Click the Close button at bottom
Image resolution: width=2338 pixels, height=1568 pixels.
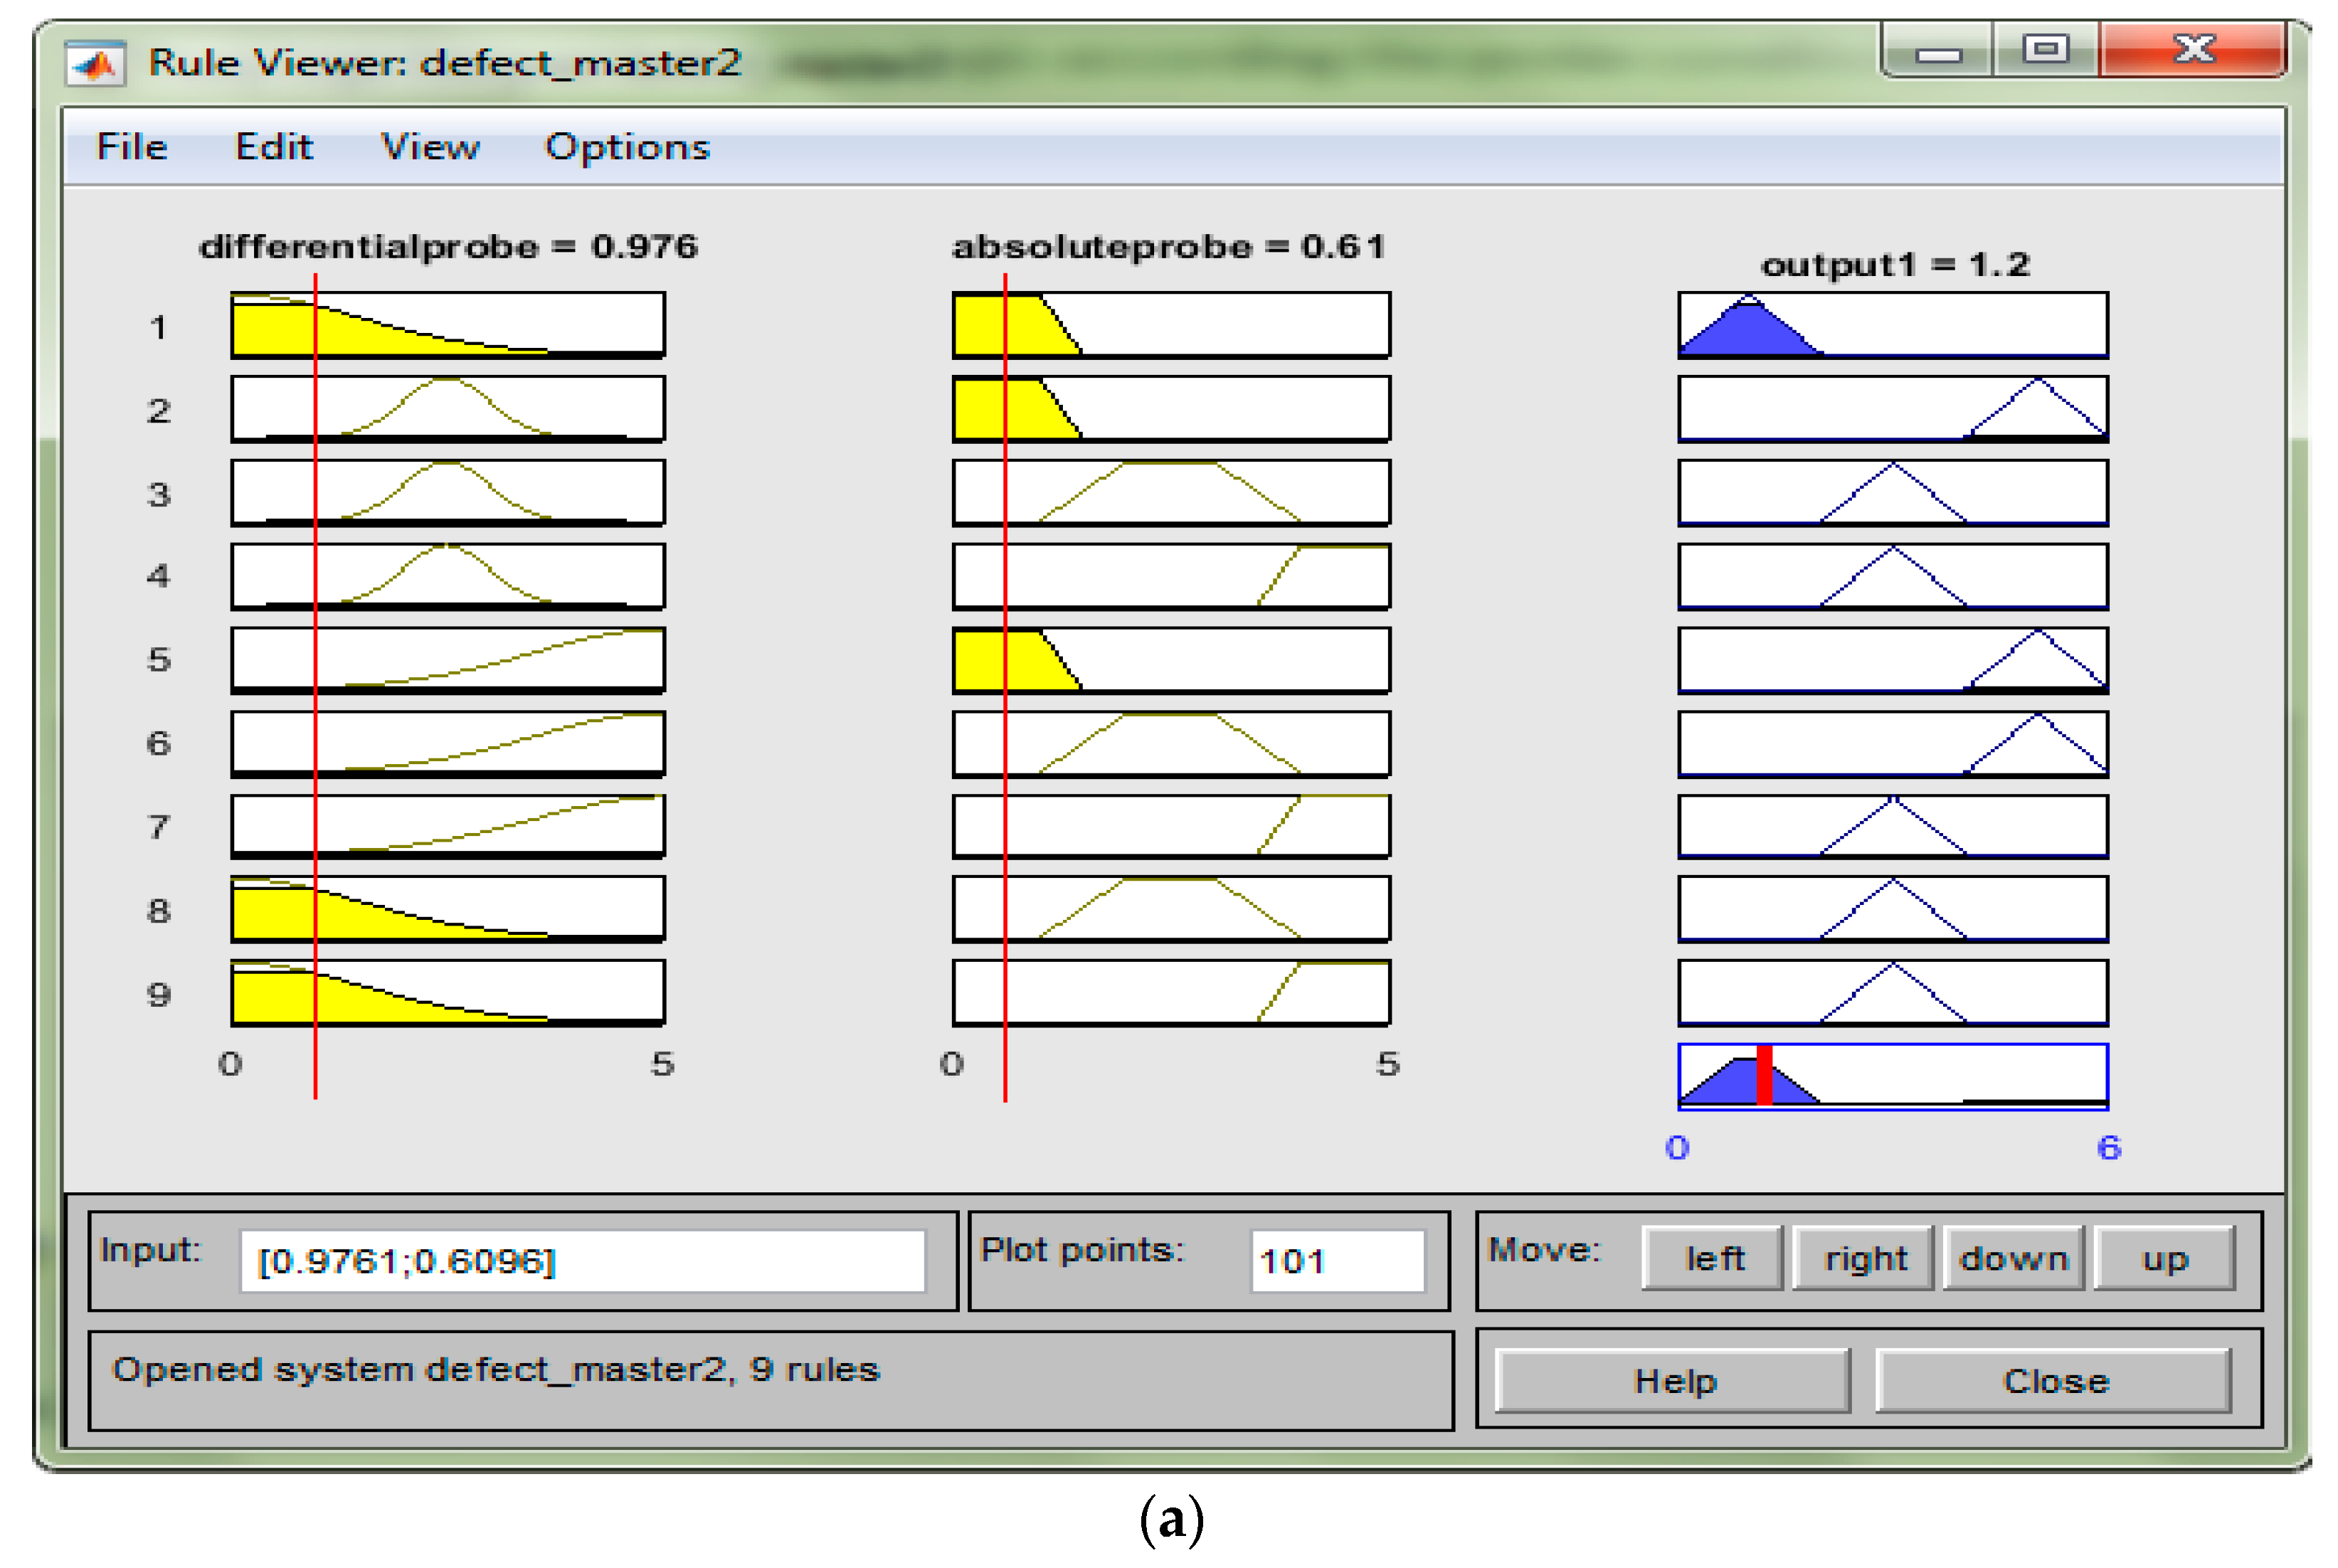click(2053, 1380)
